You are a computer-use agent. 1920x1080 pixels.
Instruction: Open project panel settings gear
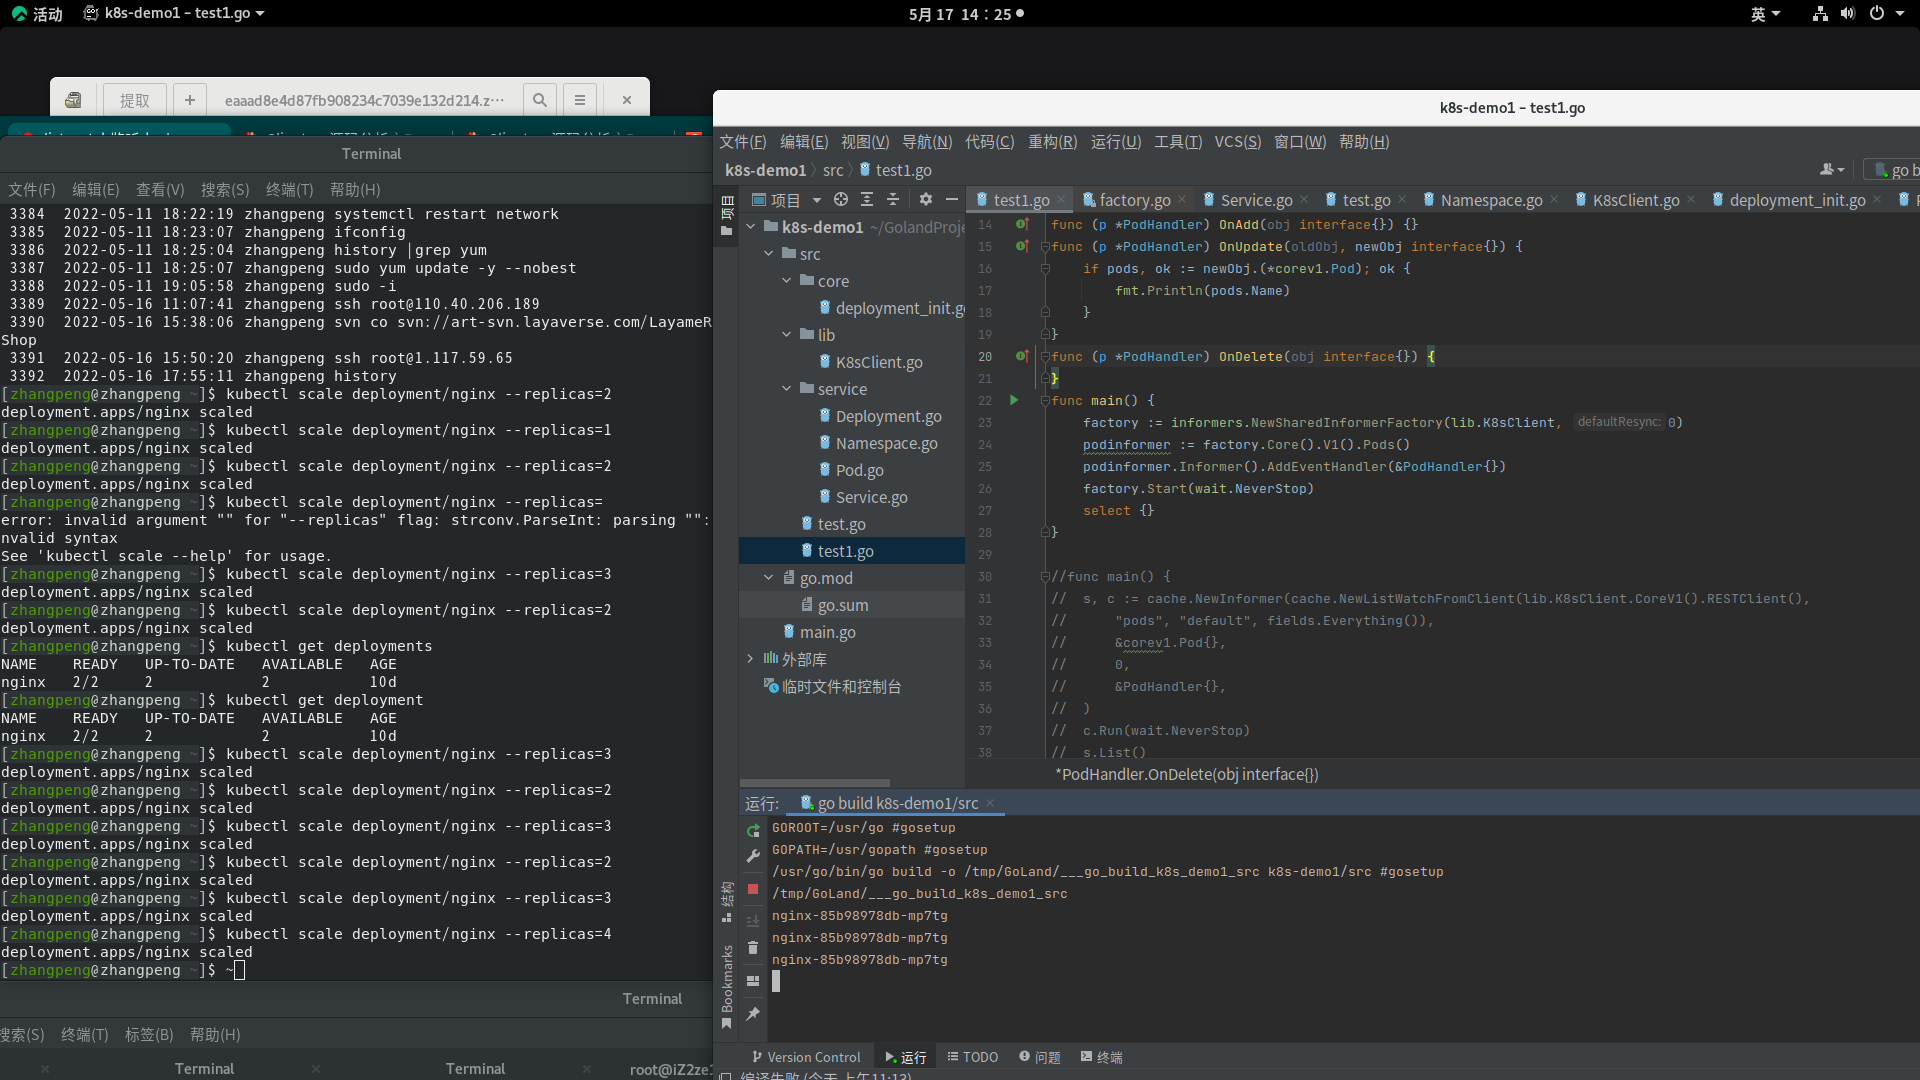[926, 200]
